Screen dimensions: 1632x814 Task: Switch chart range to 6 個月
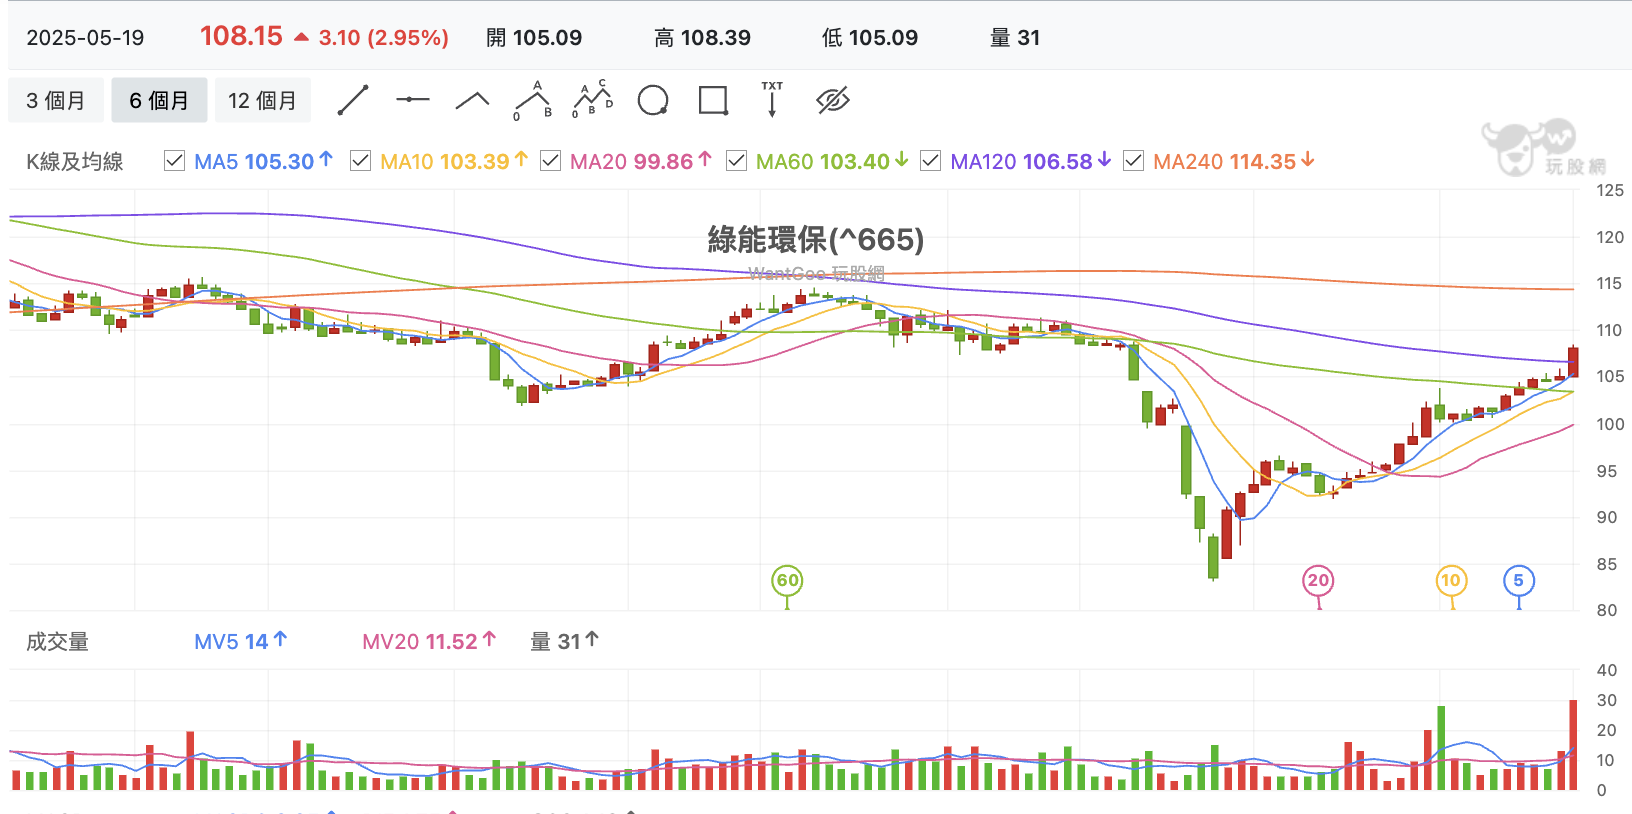tap(159, 100)
